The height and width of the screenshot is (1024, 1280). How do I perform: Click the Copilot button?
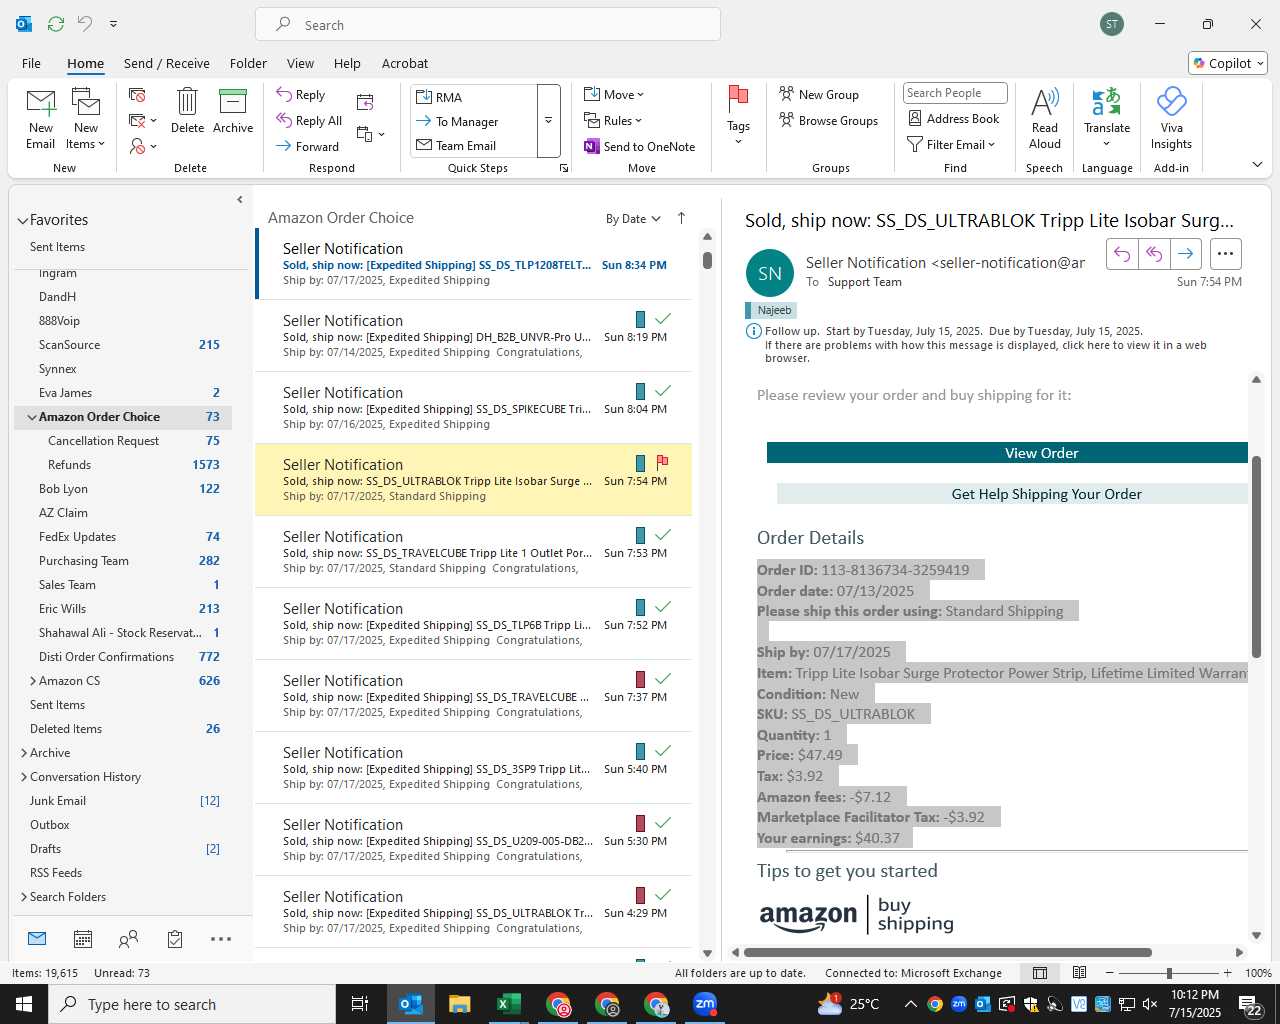1229,63
